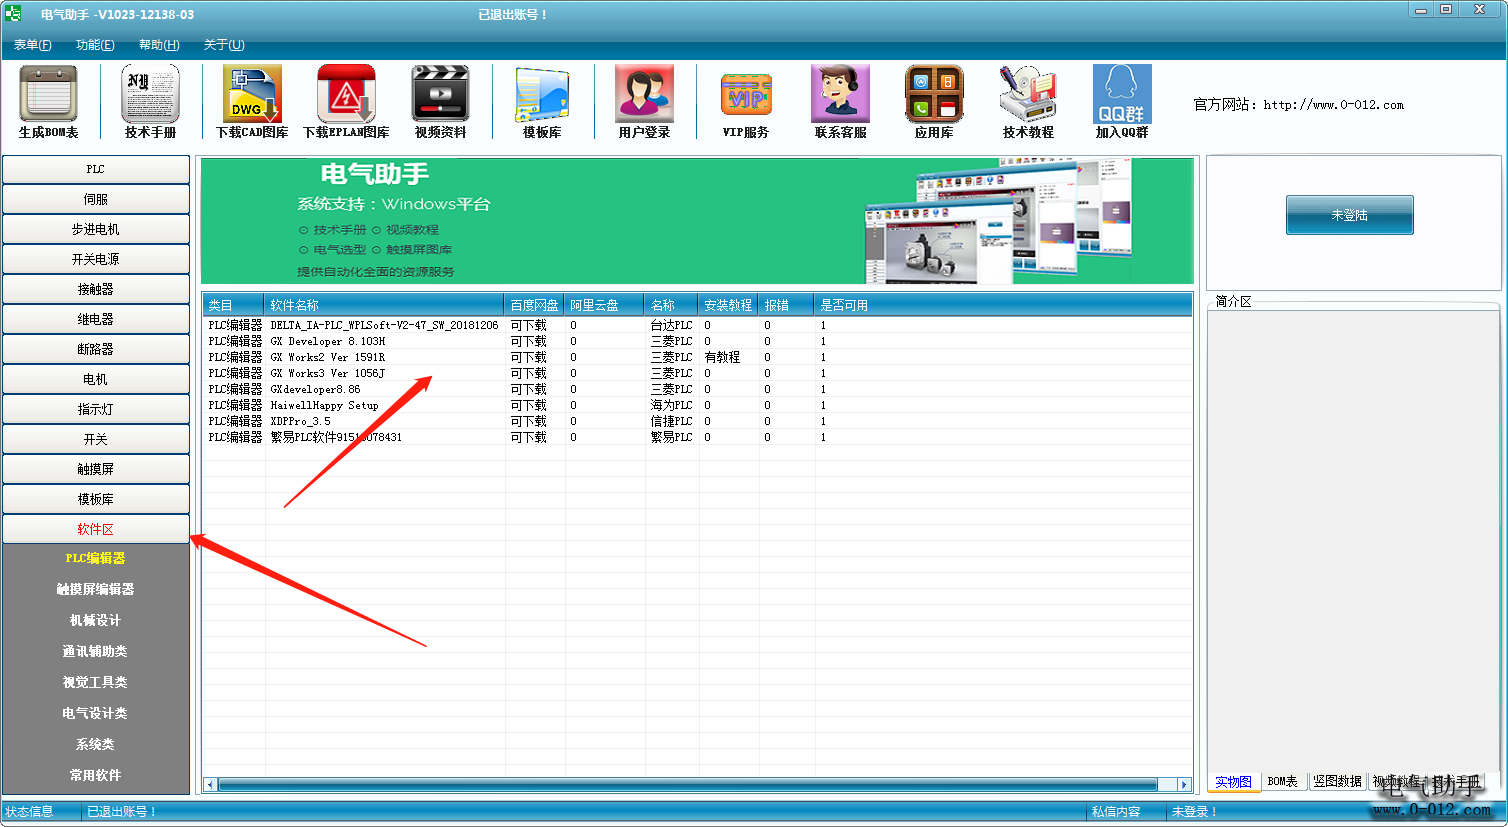Image resolution: width=1508 pixels, height=827 pixels.
Task: Switch to the 实物图 tab
Action: pyautogui.click(x=1233, y=782)
